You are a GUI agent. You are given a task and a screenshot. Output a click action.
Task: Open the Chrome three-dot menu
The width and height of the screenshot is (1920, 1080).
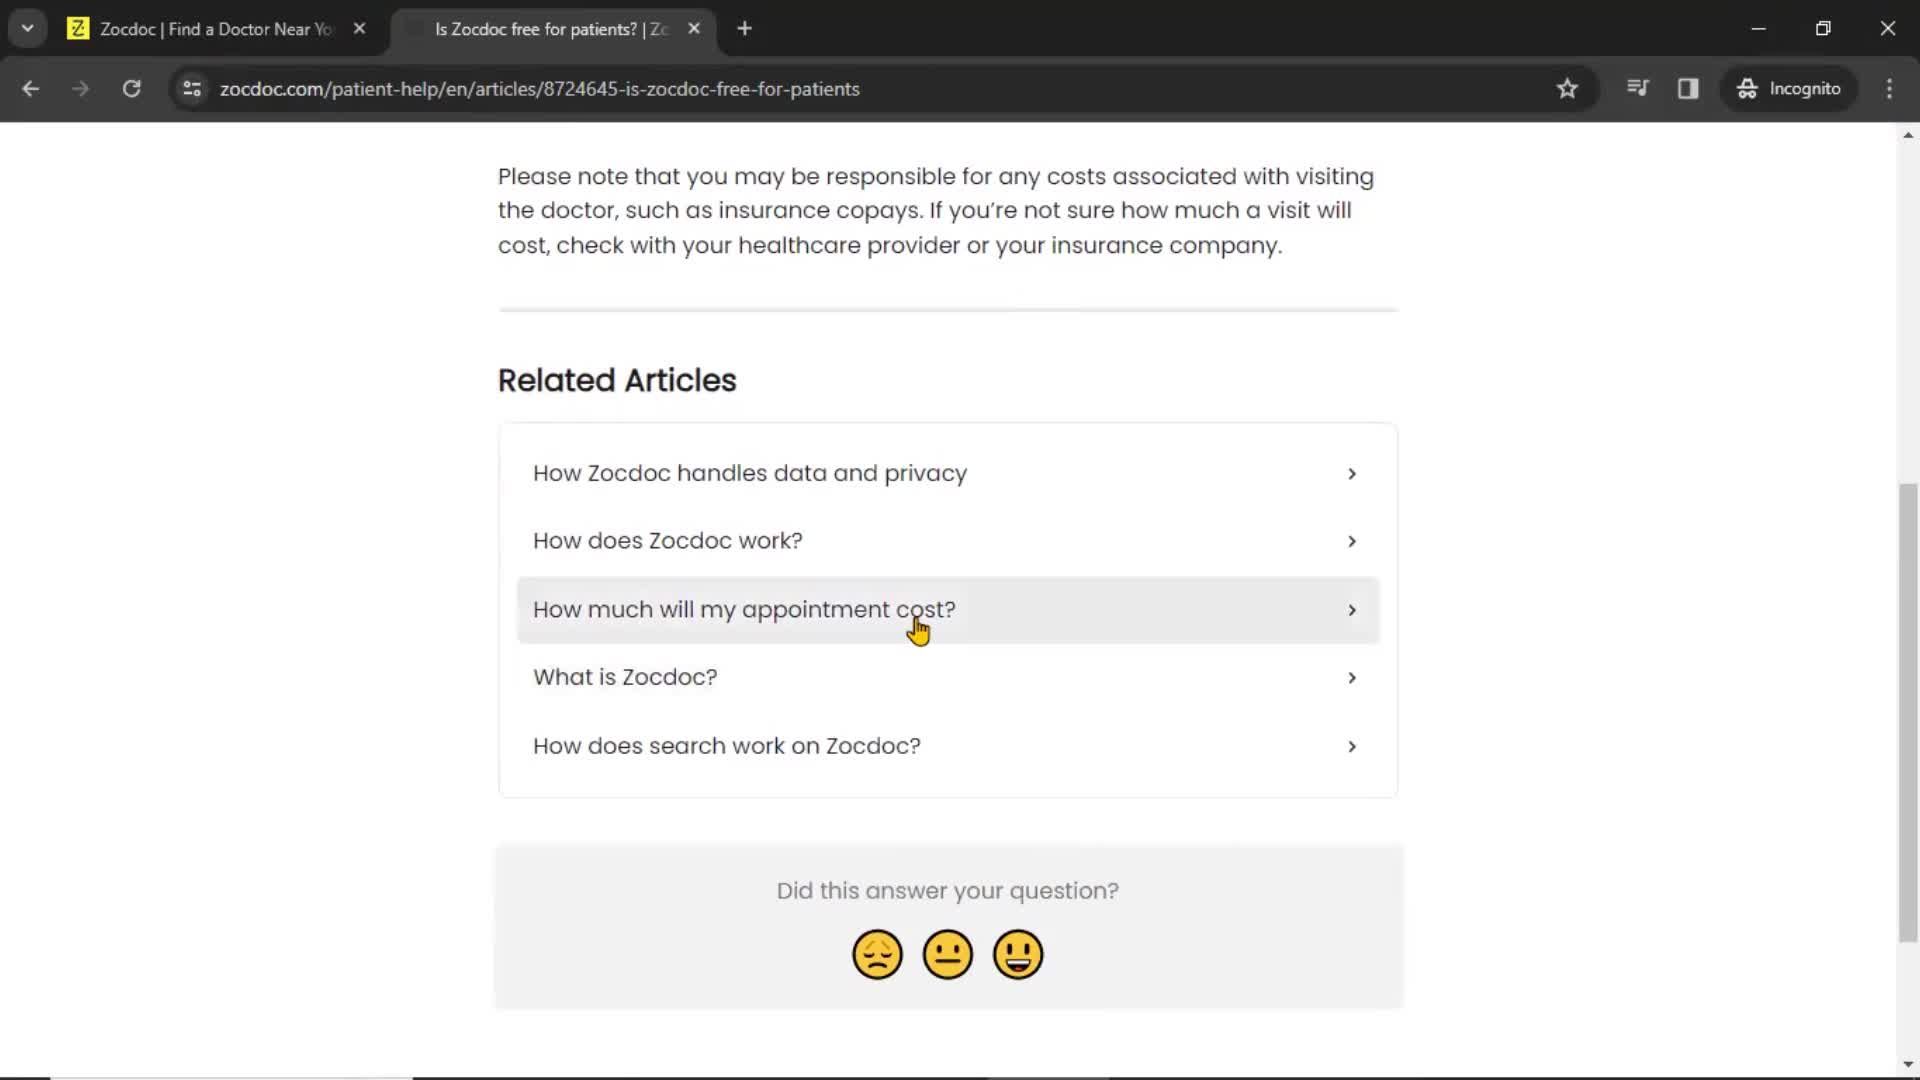click(1889, 88)
